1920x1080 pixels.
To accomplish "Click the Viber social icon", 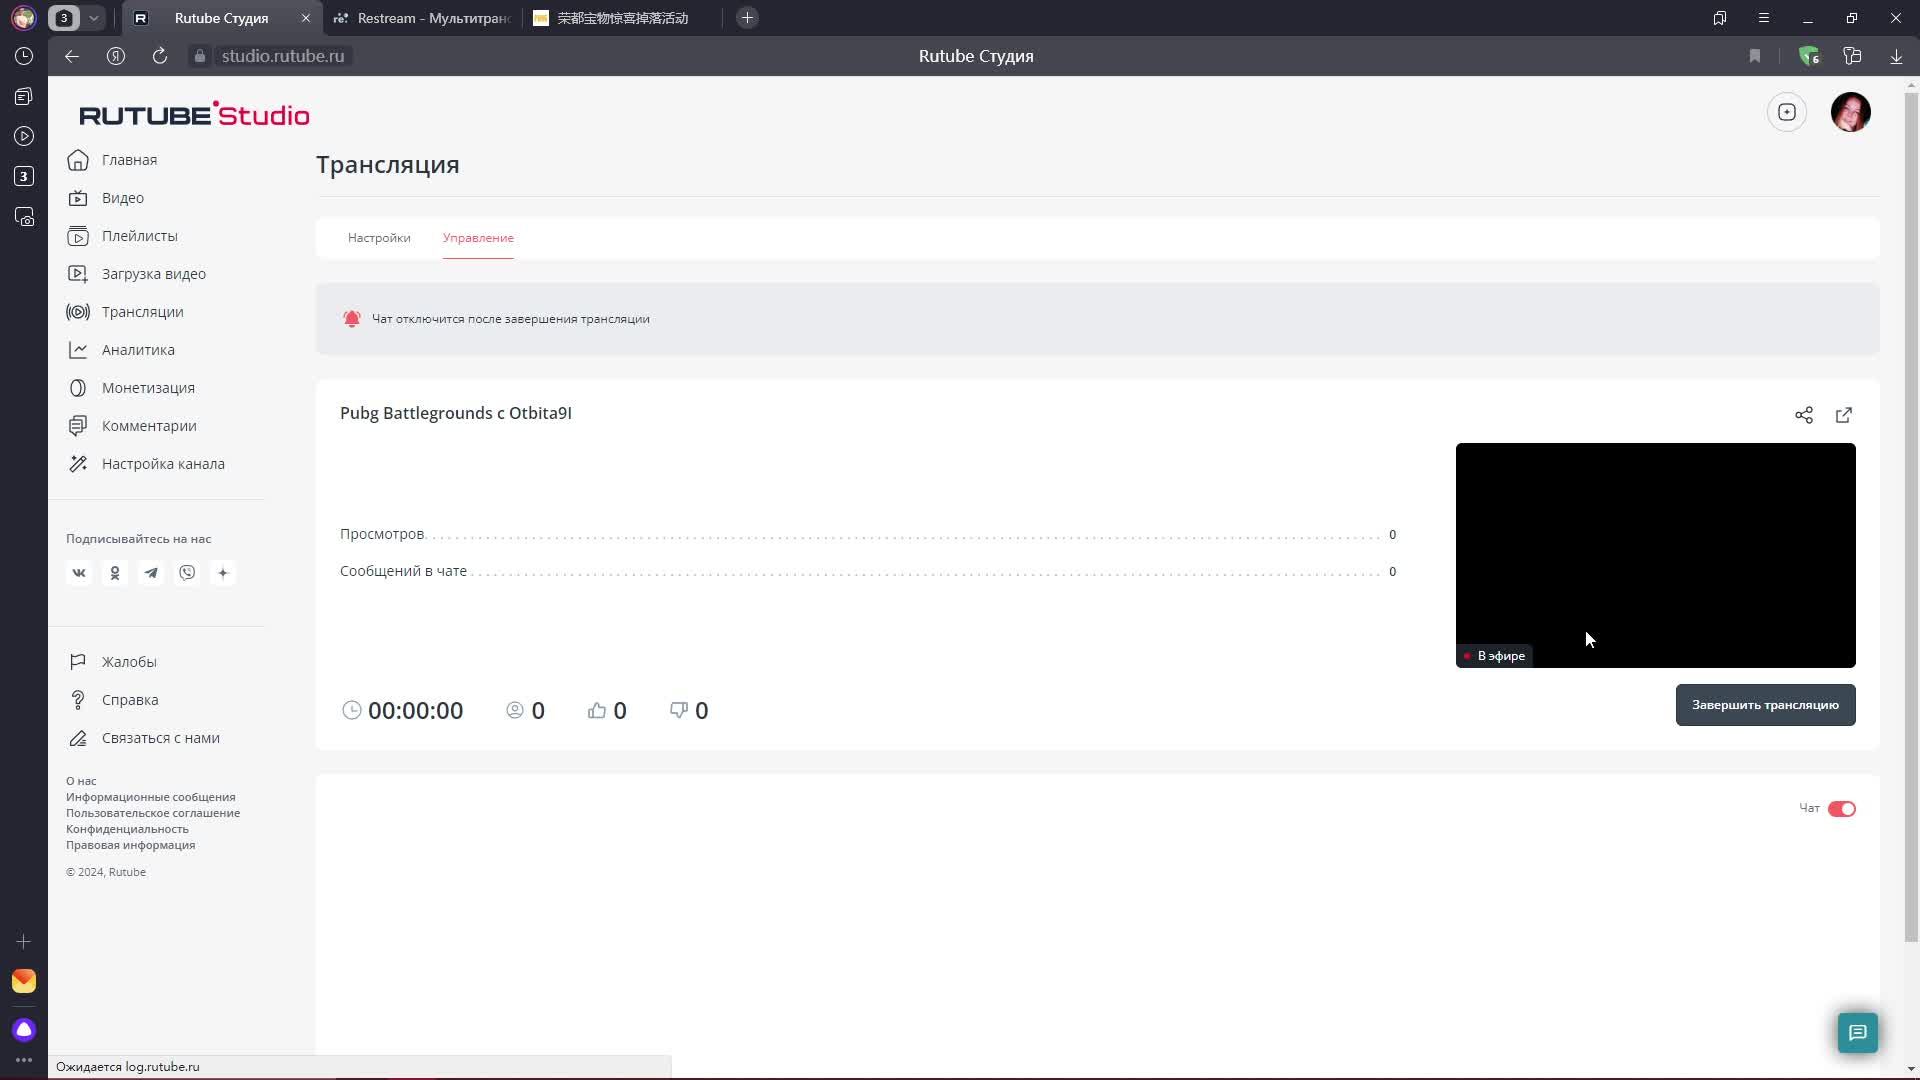I will (187, 573).
